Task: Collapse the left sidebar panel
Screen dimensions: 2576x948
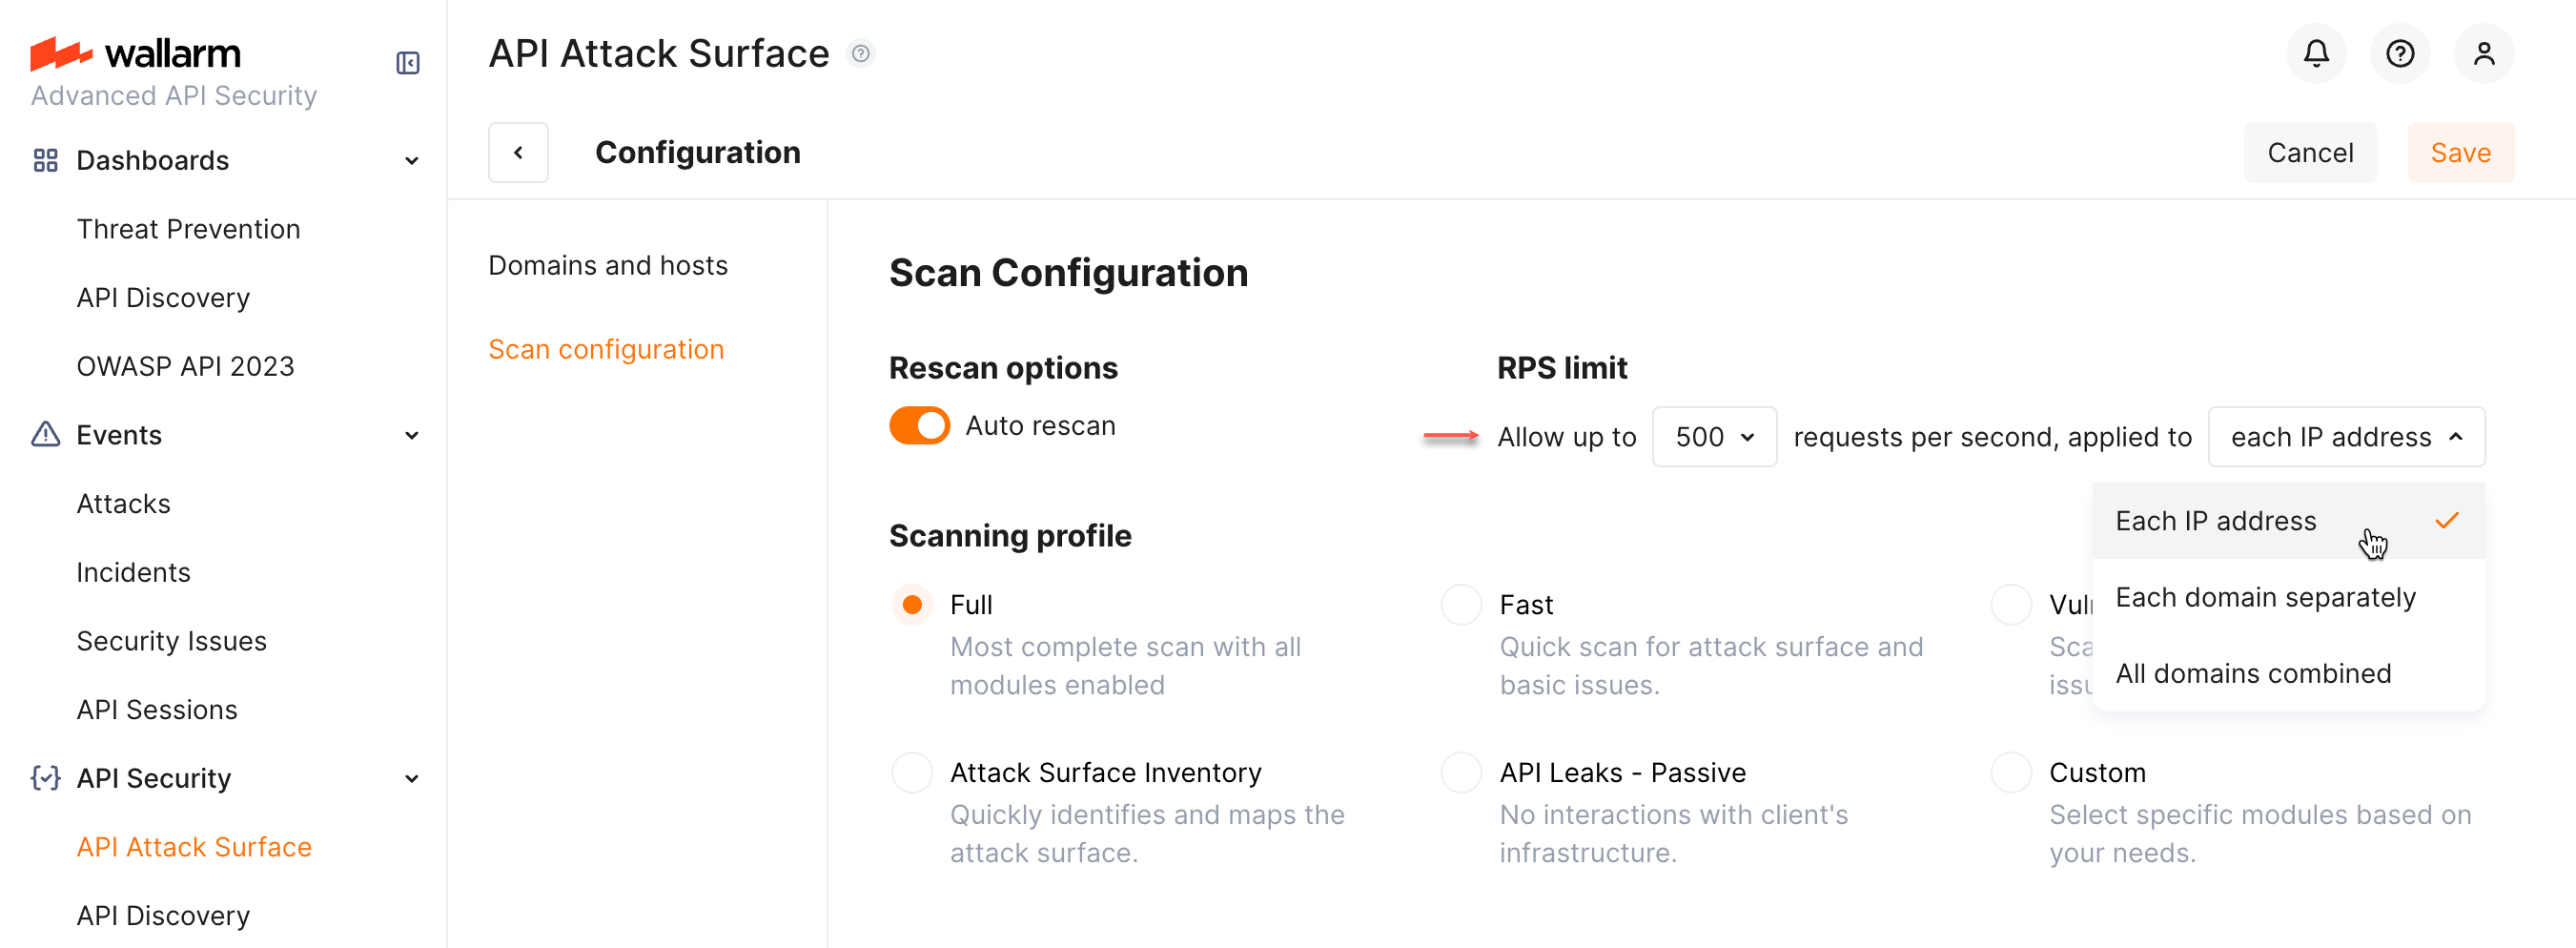Action: [407, 62]
